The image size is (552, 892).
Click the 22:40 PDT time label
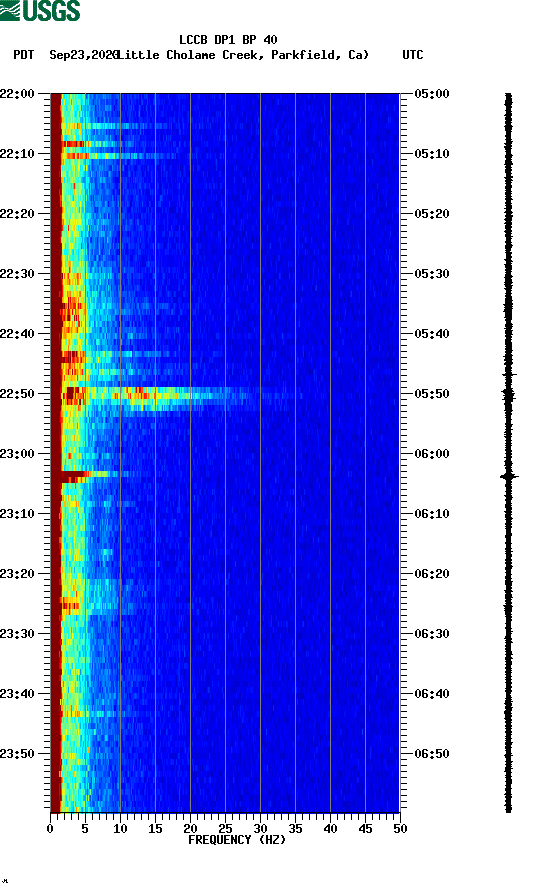click(x=17, y=334)
